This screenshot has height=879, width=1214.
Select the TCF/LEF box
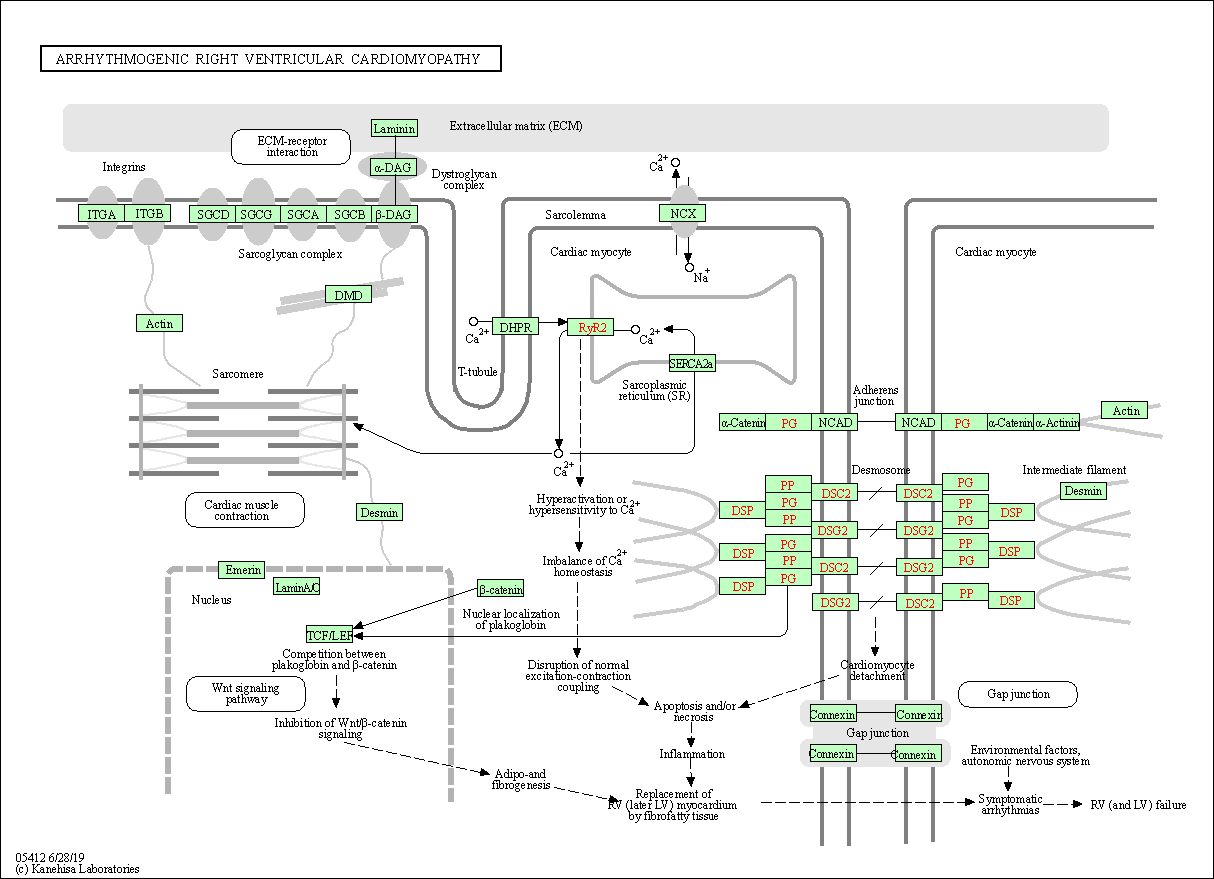coord(330,634)
